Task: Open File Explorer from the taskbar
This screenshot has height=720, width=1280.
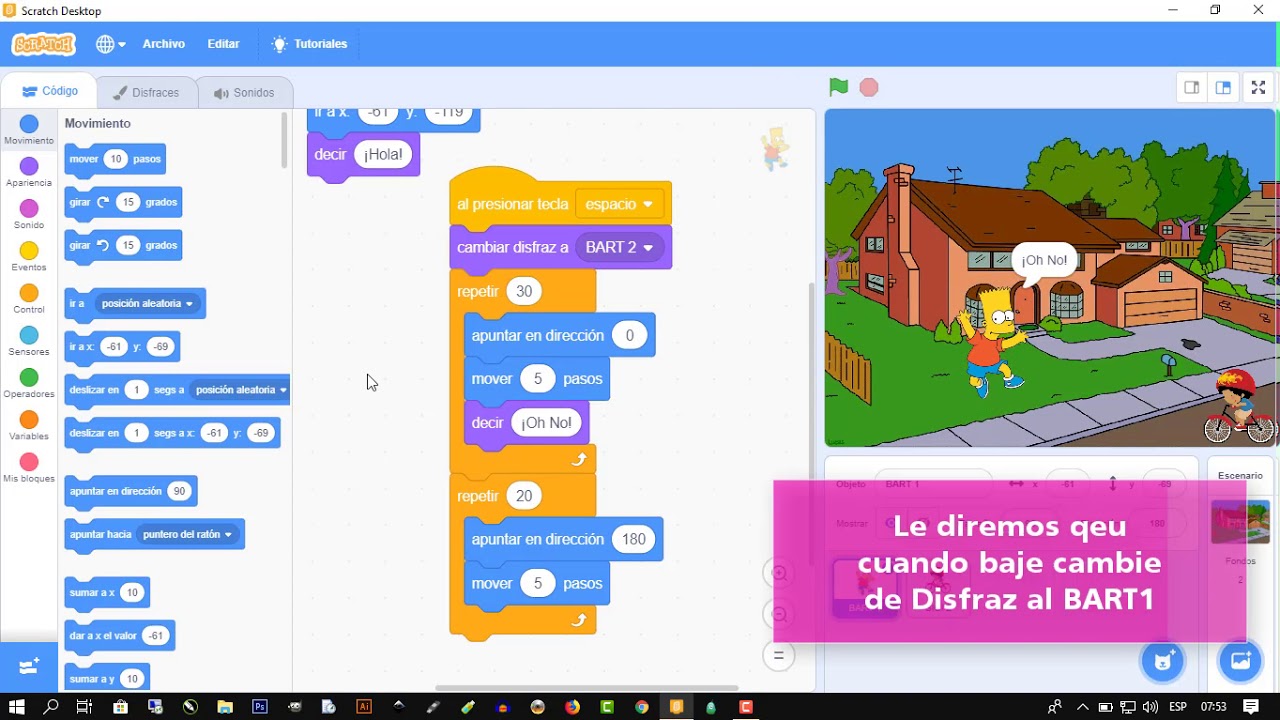Action: 225,707
